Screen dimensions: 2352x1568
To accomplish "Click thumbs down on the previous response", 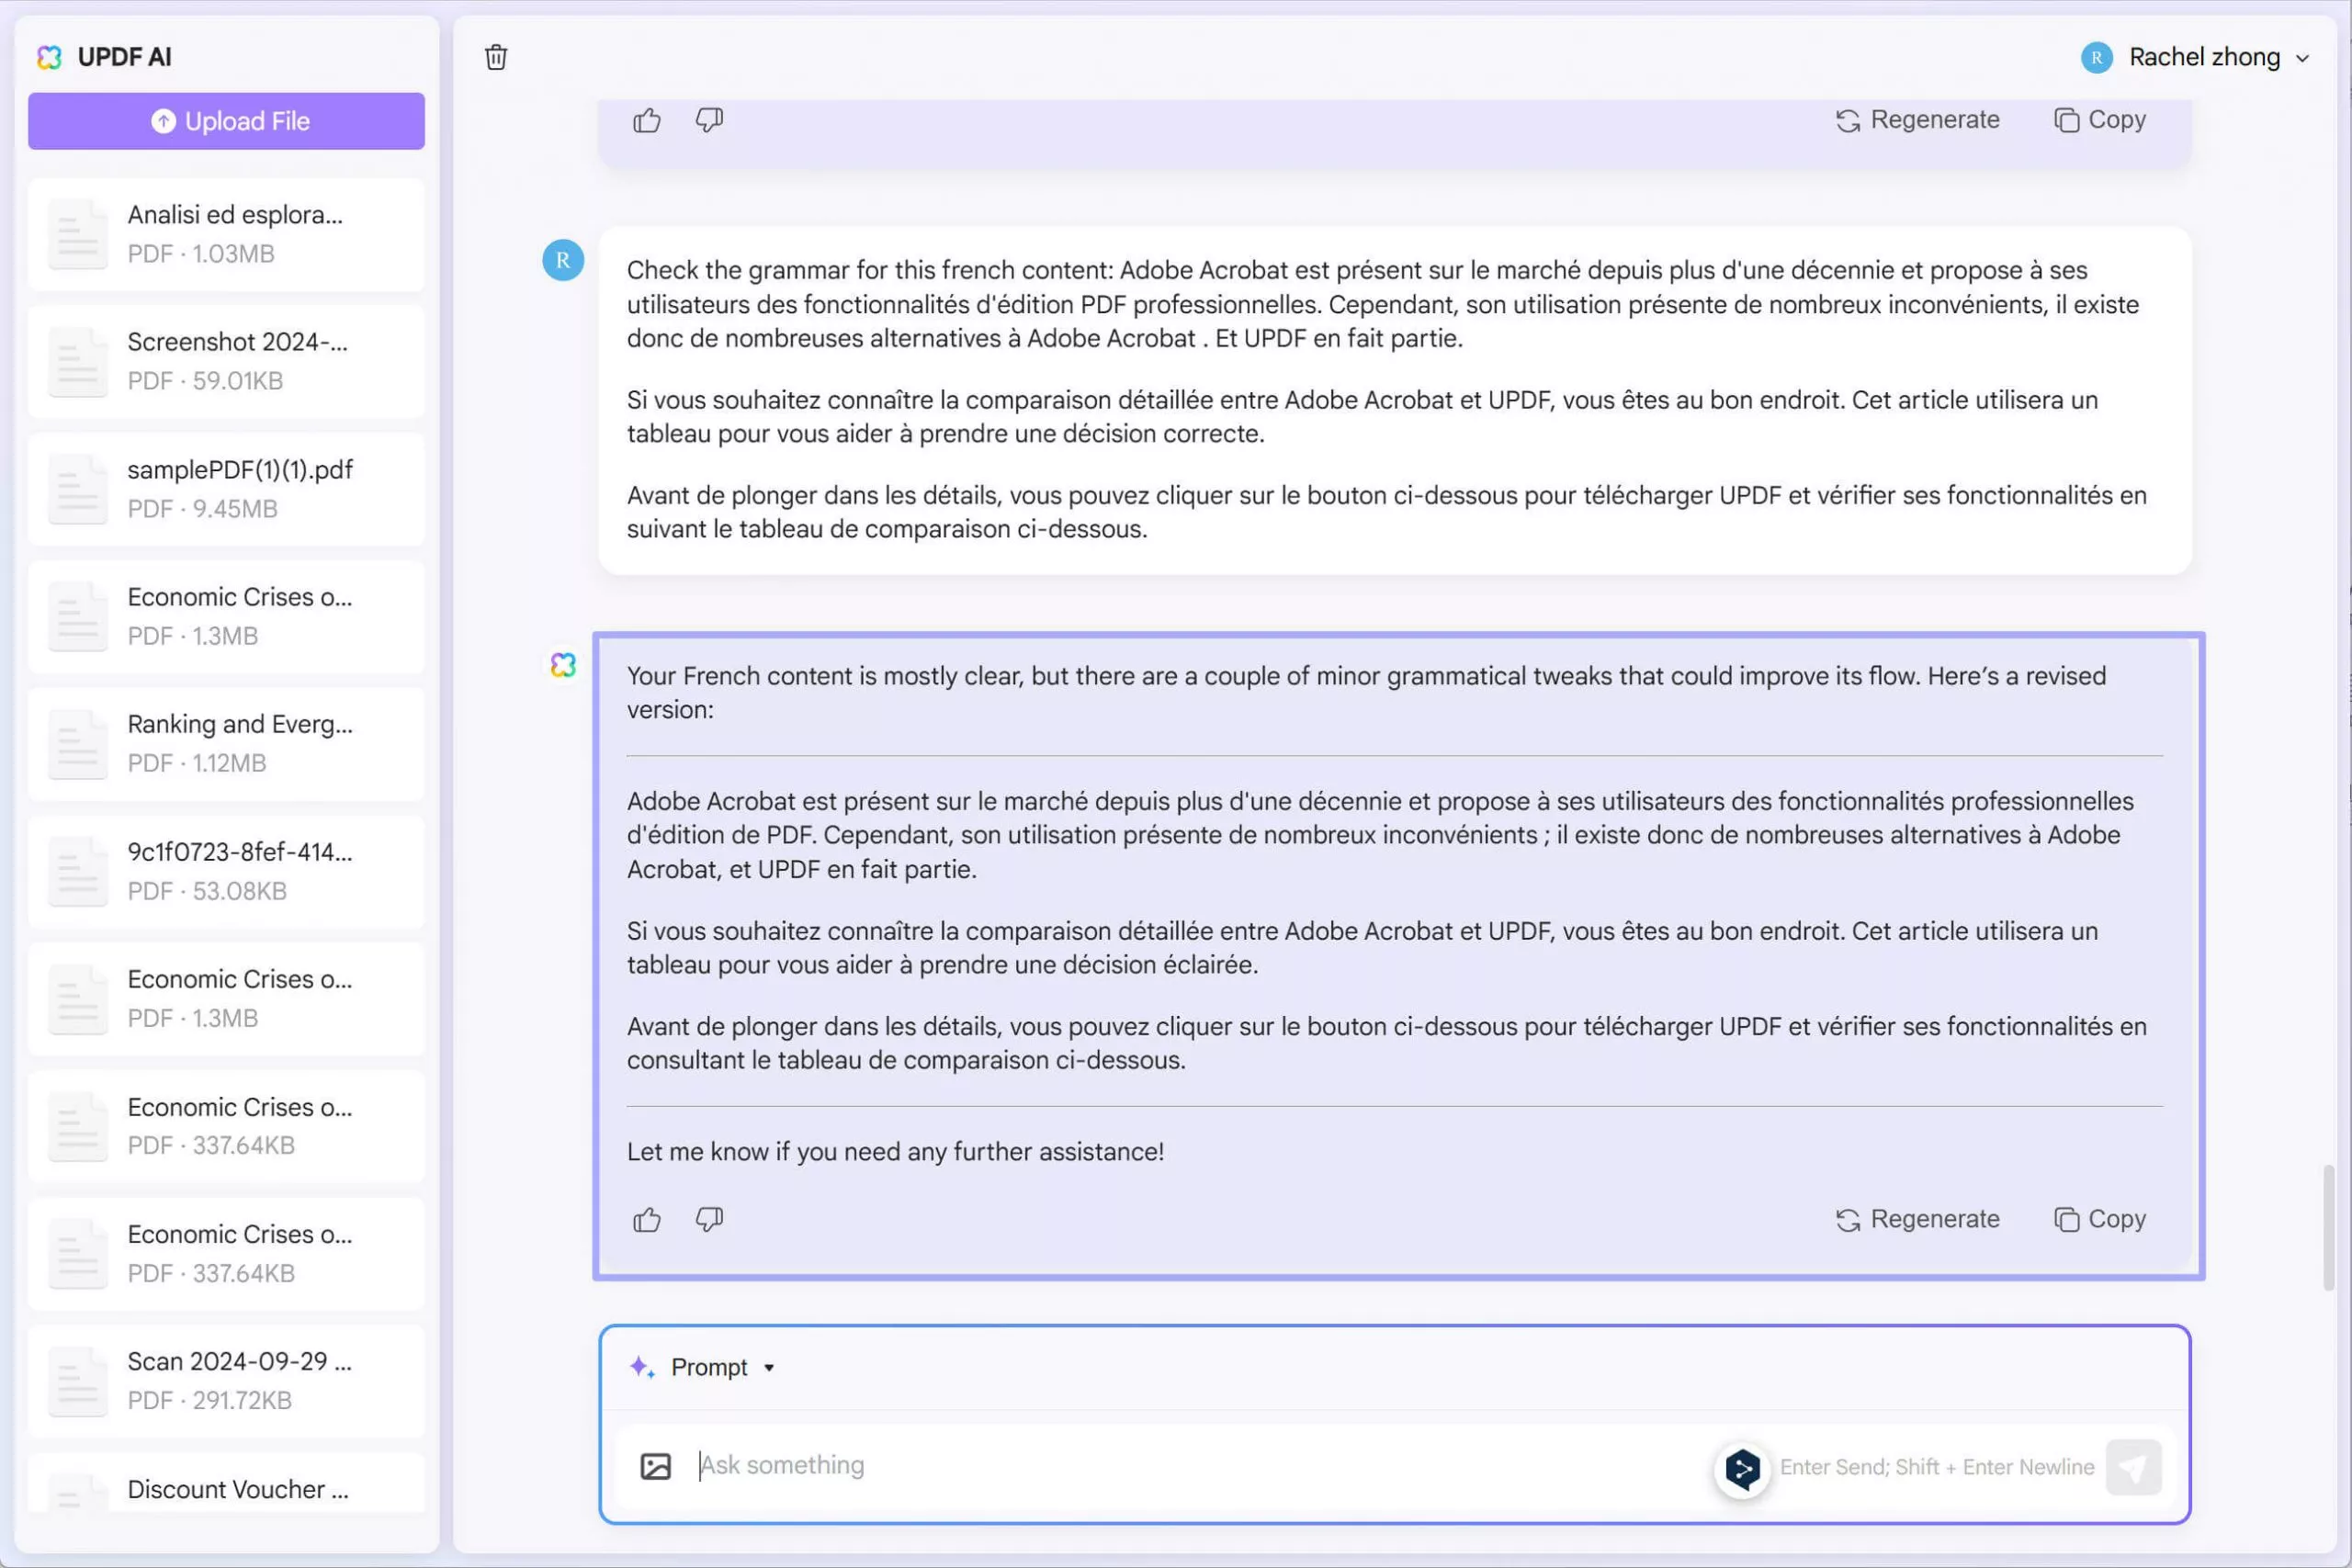I will point(709,121).
